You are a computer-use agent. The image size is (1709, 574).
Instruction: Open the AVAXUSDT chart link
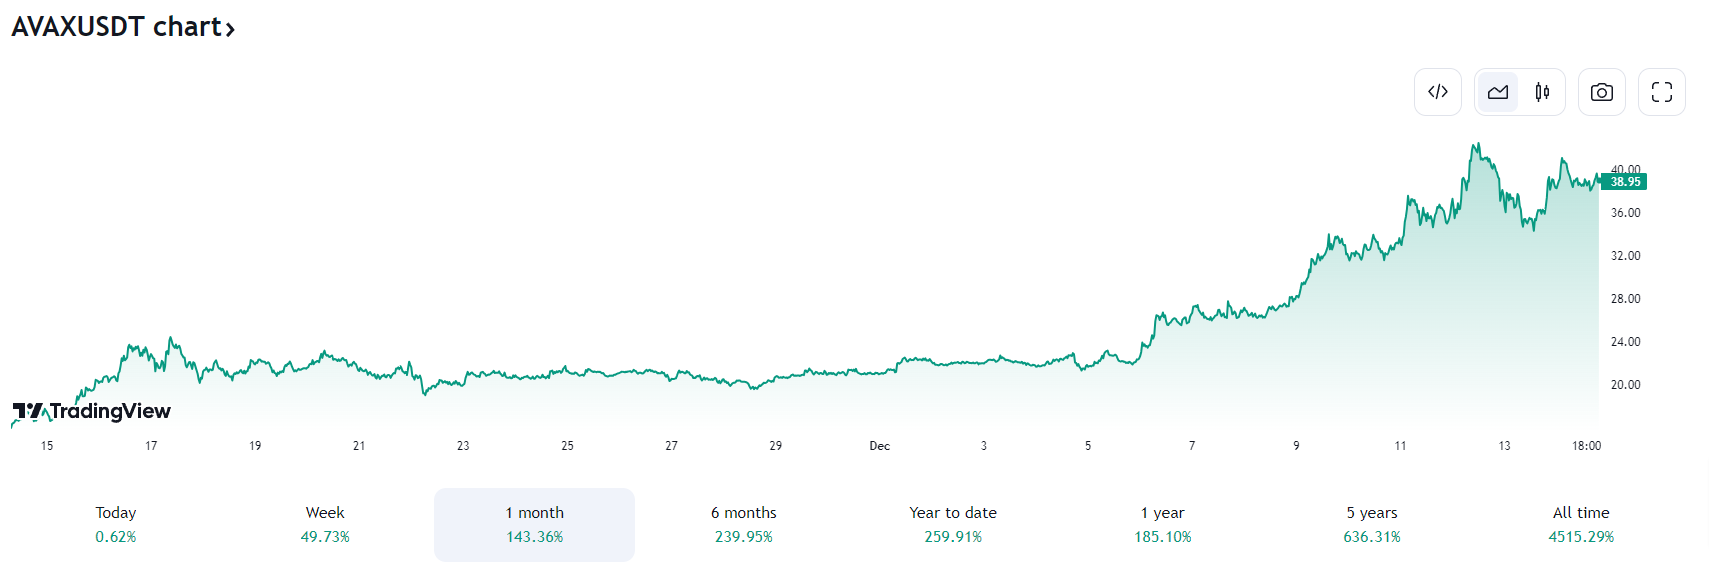[115, 27]
